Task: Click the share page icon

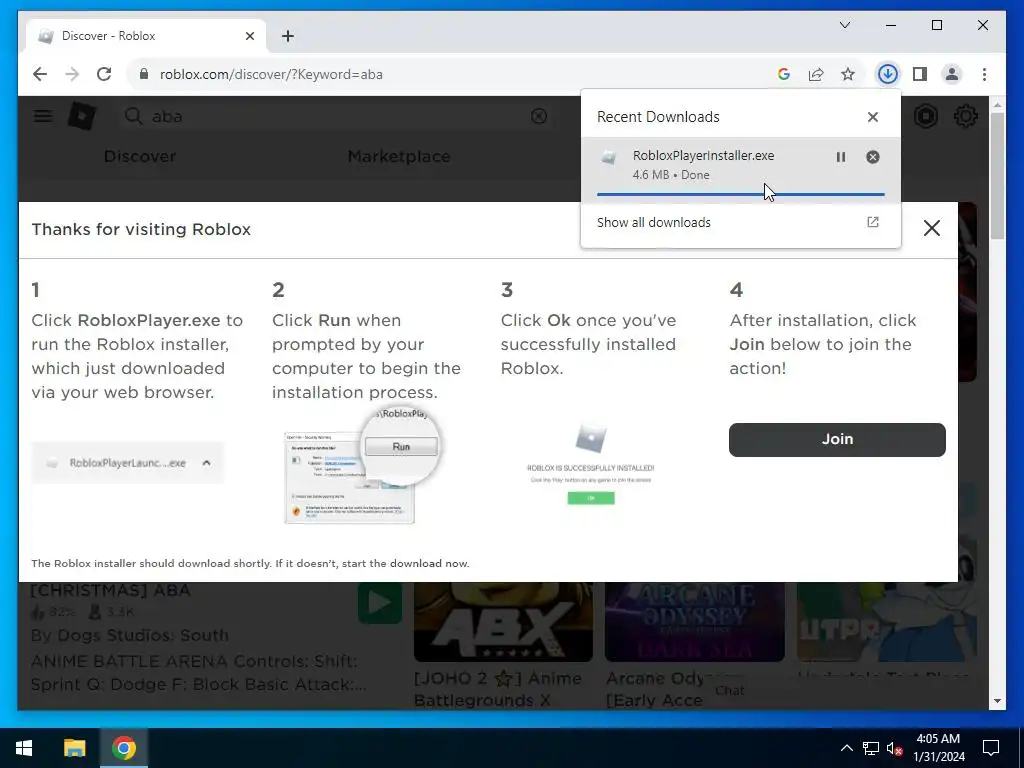Action: tap(816, 74)
